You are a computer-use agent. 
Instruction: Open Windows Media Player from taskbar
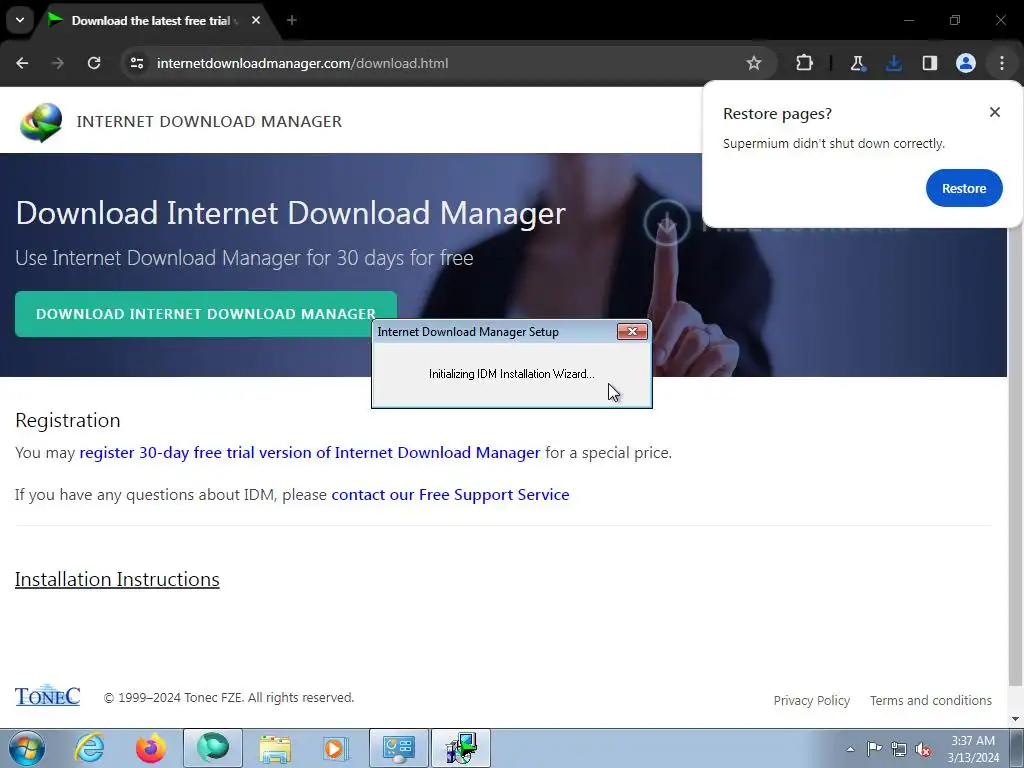(x=336, y=748)
